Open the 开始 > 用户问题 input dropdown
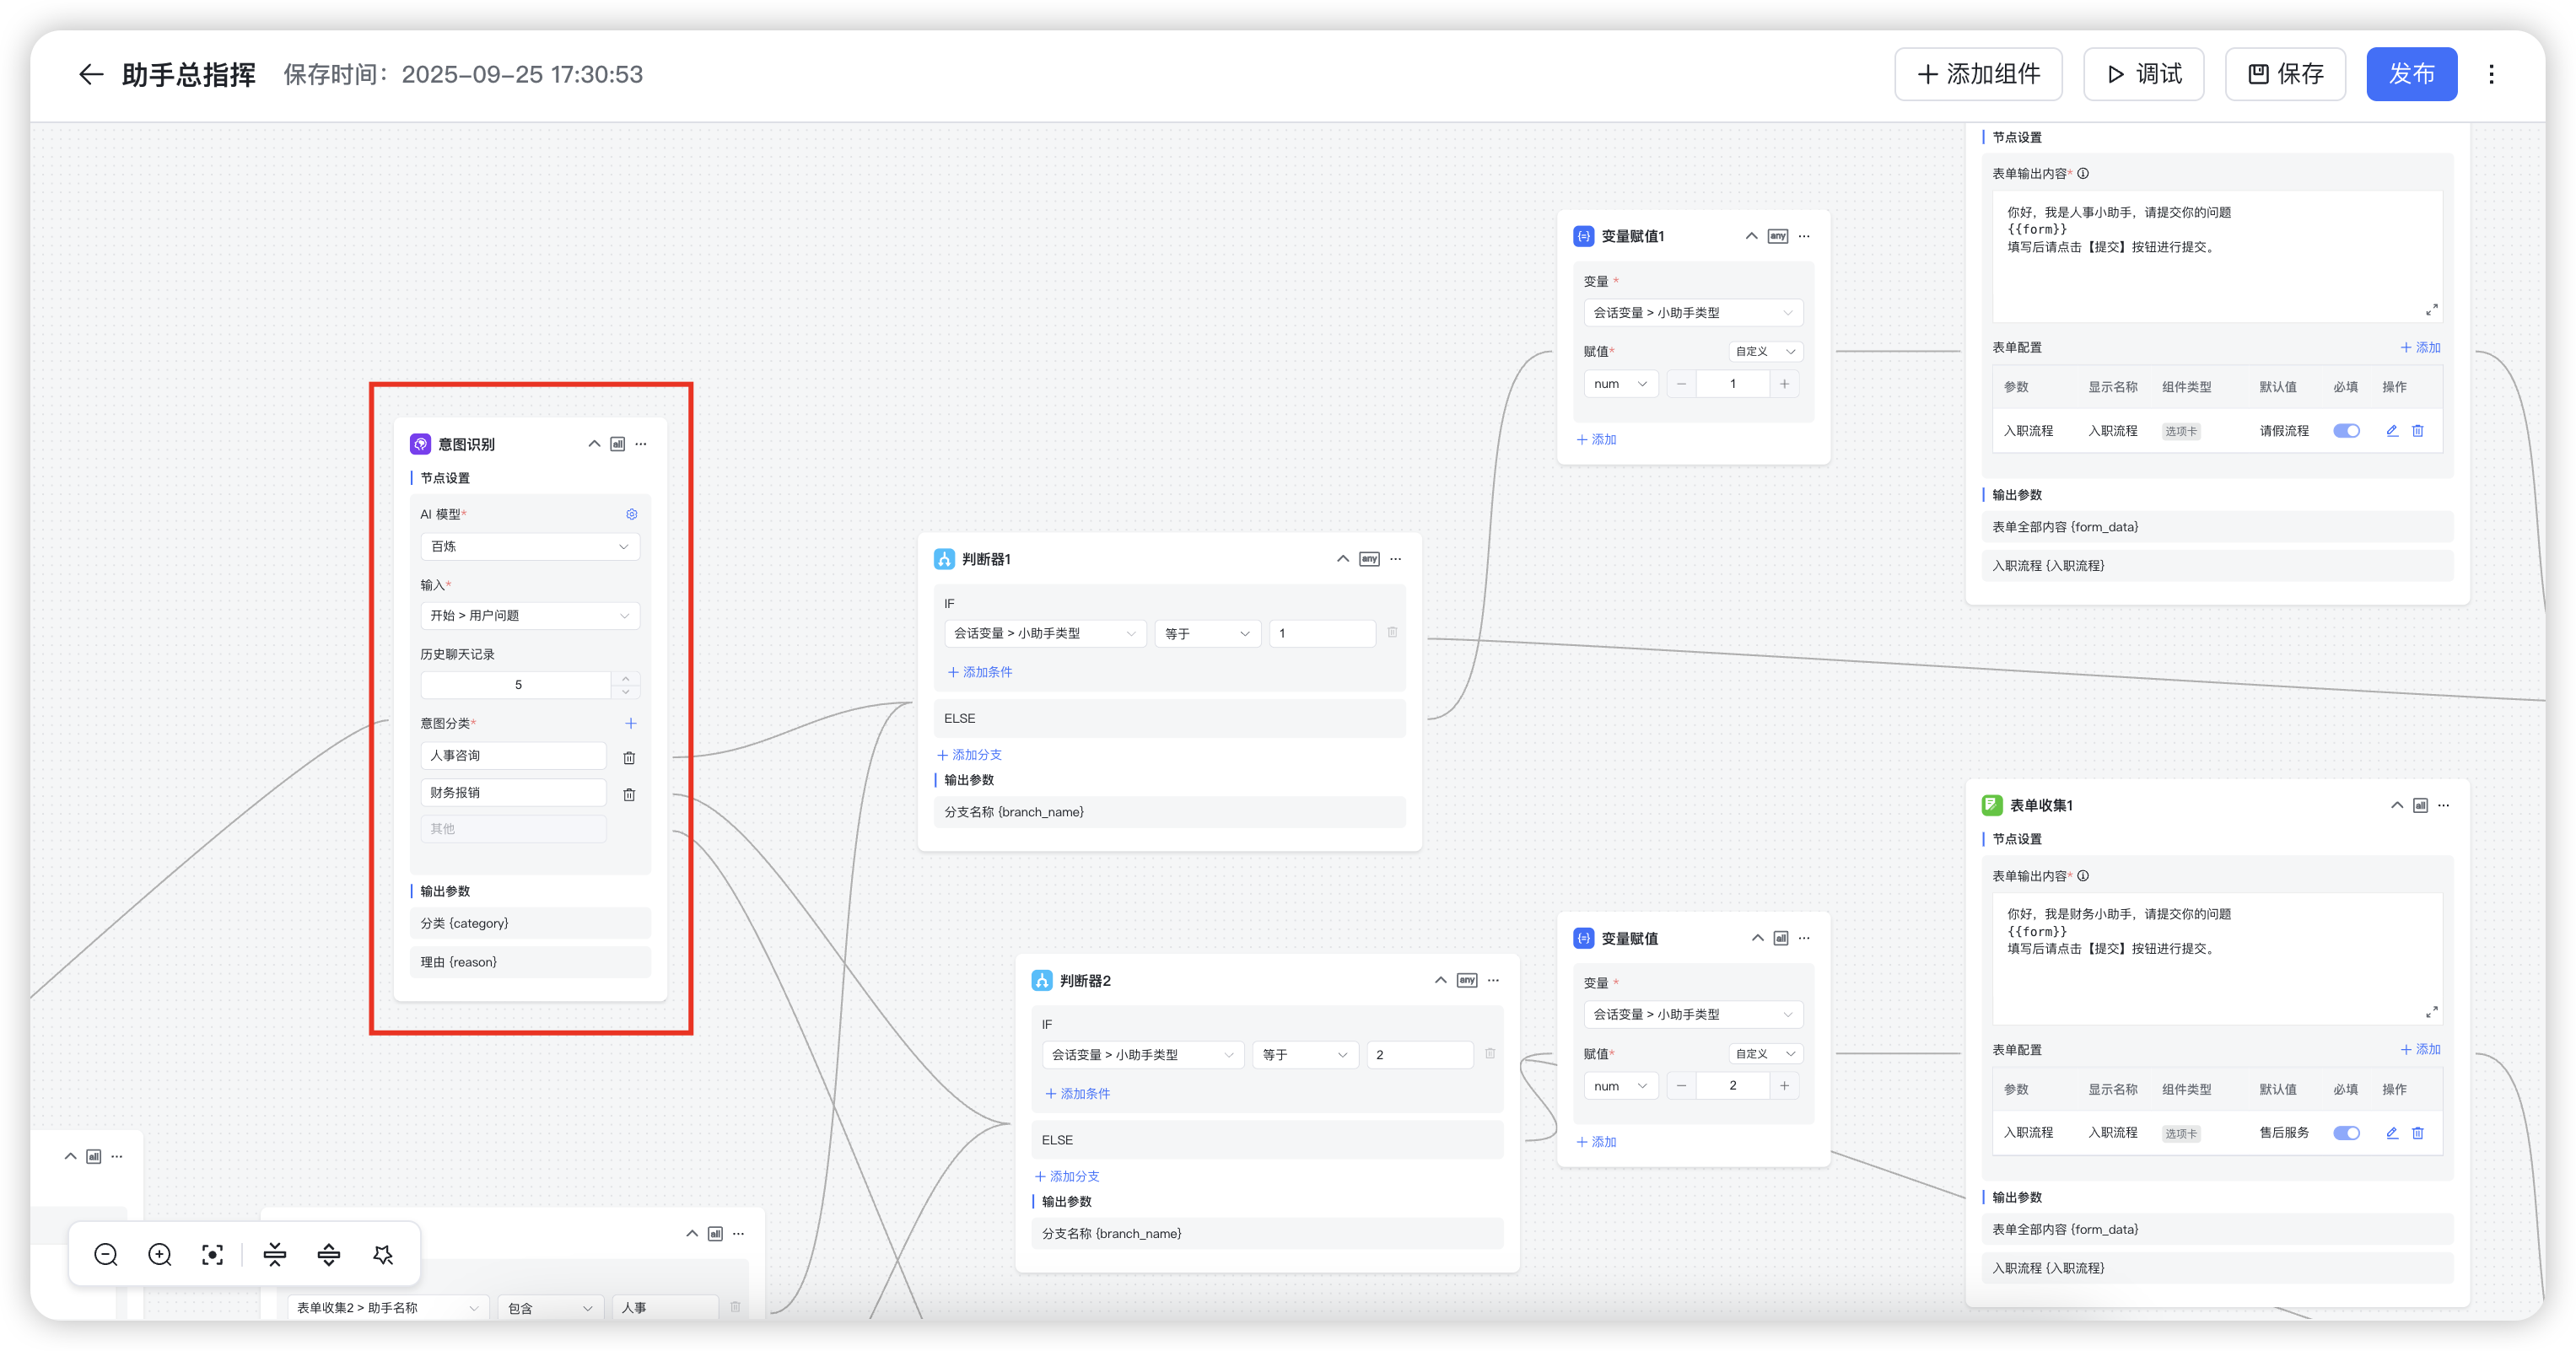This screenshot has width=2576, height=1351. (x=530, y=616)
